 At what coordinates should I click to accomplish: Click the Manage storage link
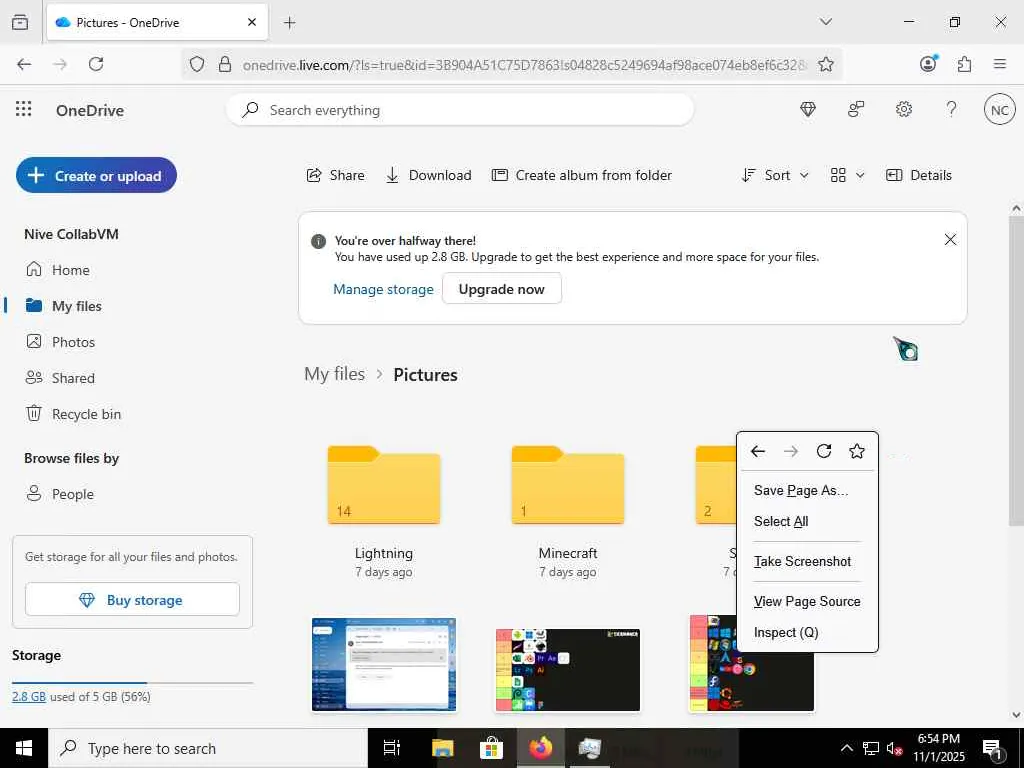pos(383,289)
